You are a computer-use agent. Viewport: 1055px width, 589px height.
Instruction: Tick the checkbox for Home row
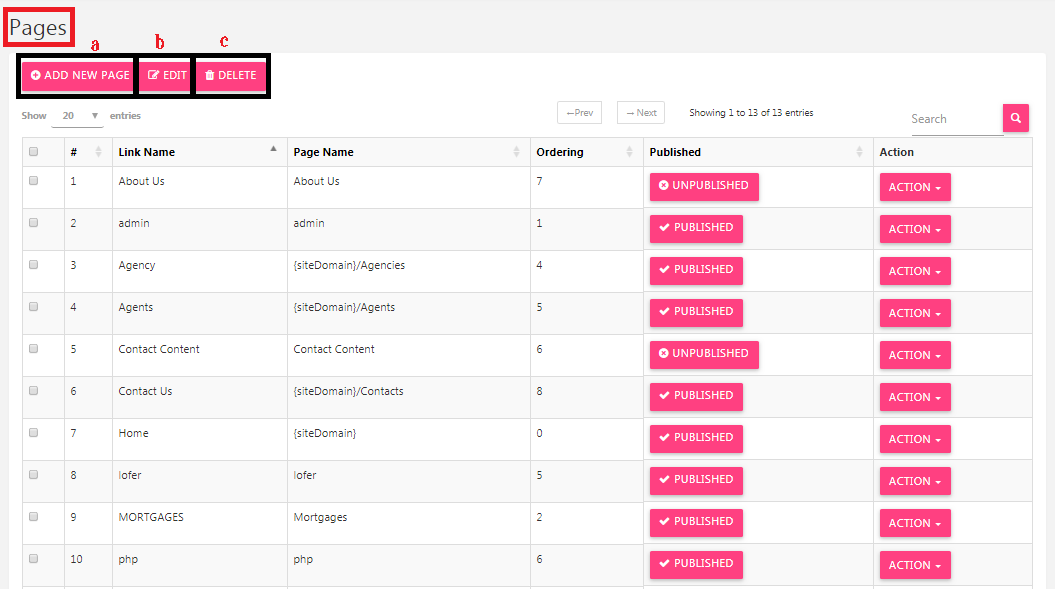(34, 433)
